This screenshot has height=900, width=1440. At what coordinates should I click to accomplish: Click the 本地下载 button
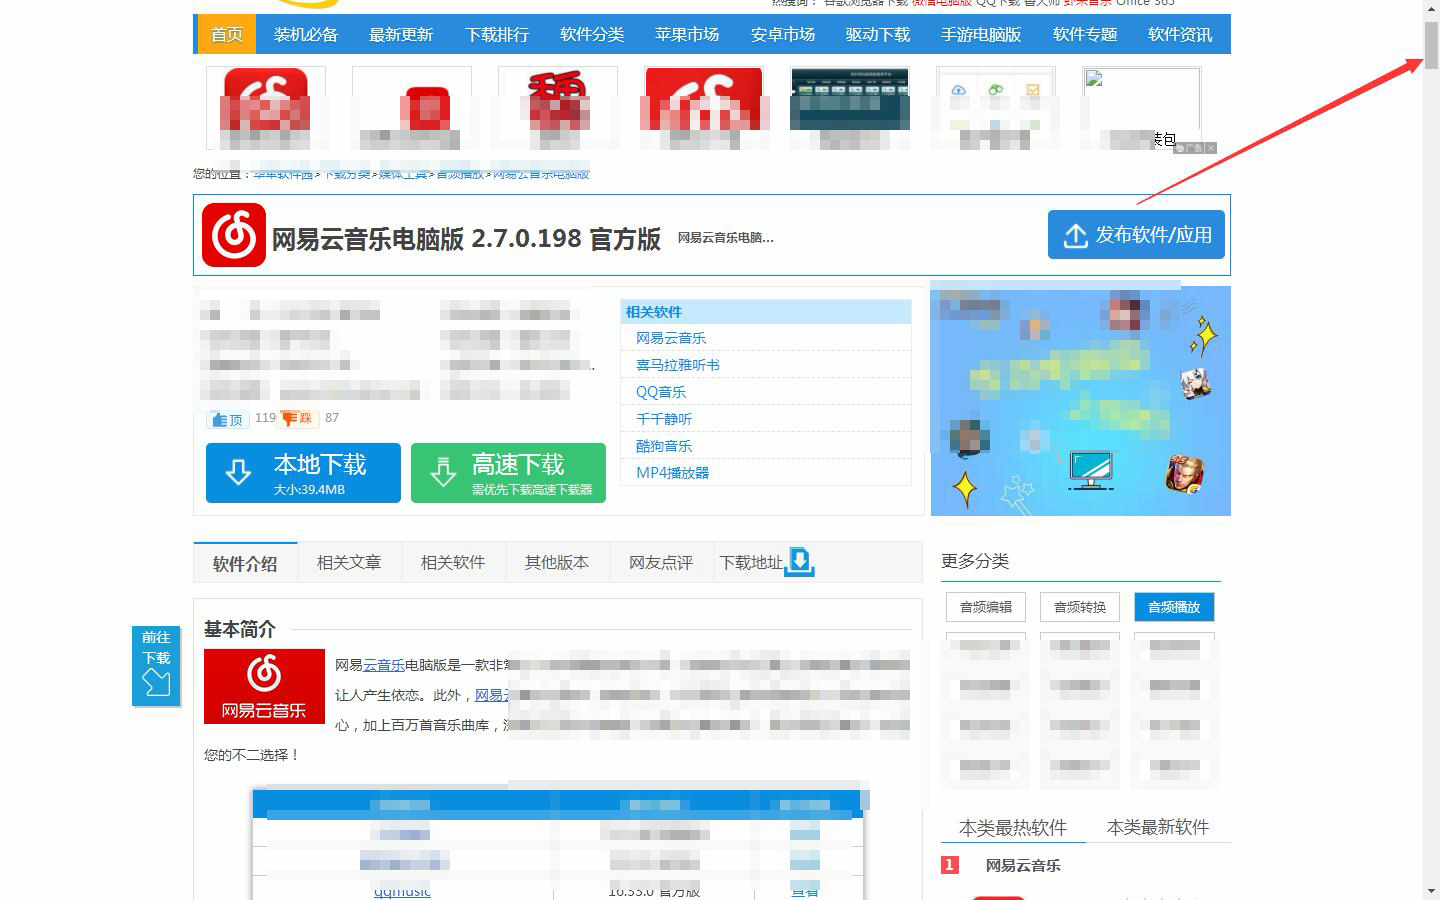(303, 473)
